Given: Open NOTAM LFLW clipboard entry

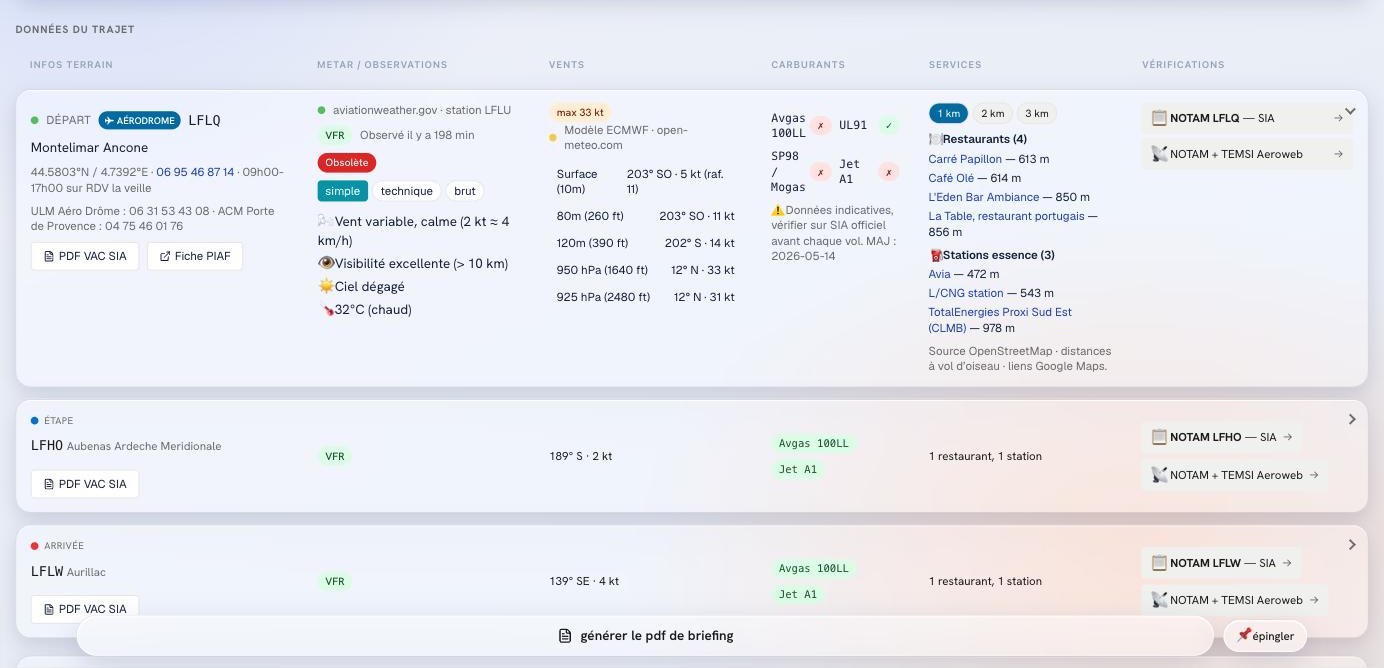Looking at the screenshot, I should tap(1222, 563).
